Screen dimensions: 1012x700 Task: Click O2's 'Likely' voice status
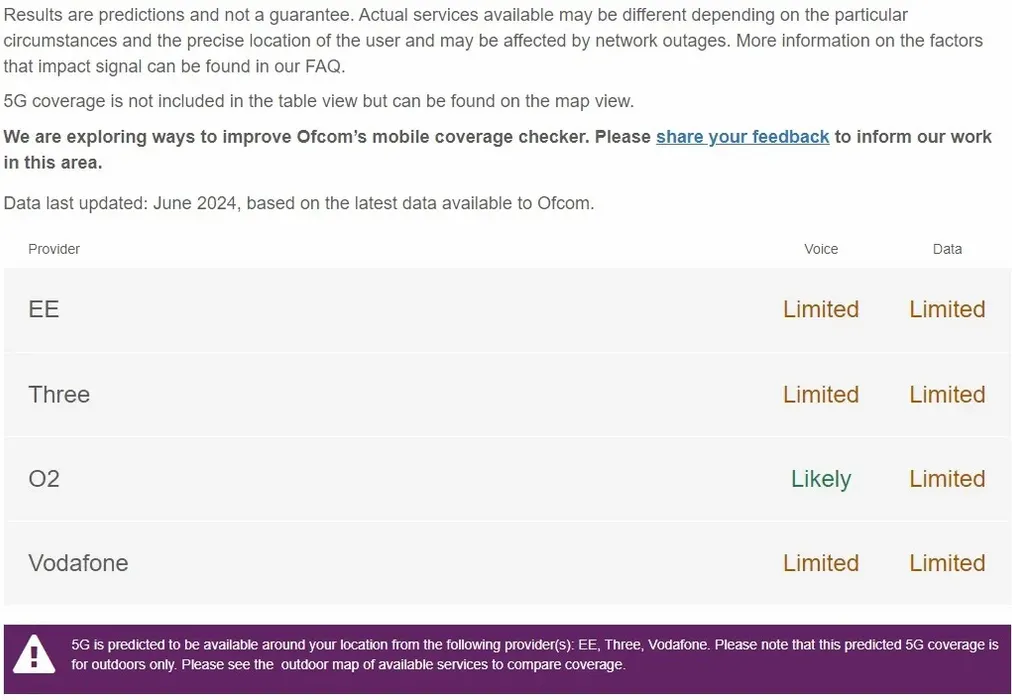point(821,479)
